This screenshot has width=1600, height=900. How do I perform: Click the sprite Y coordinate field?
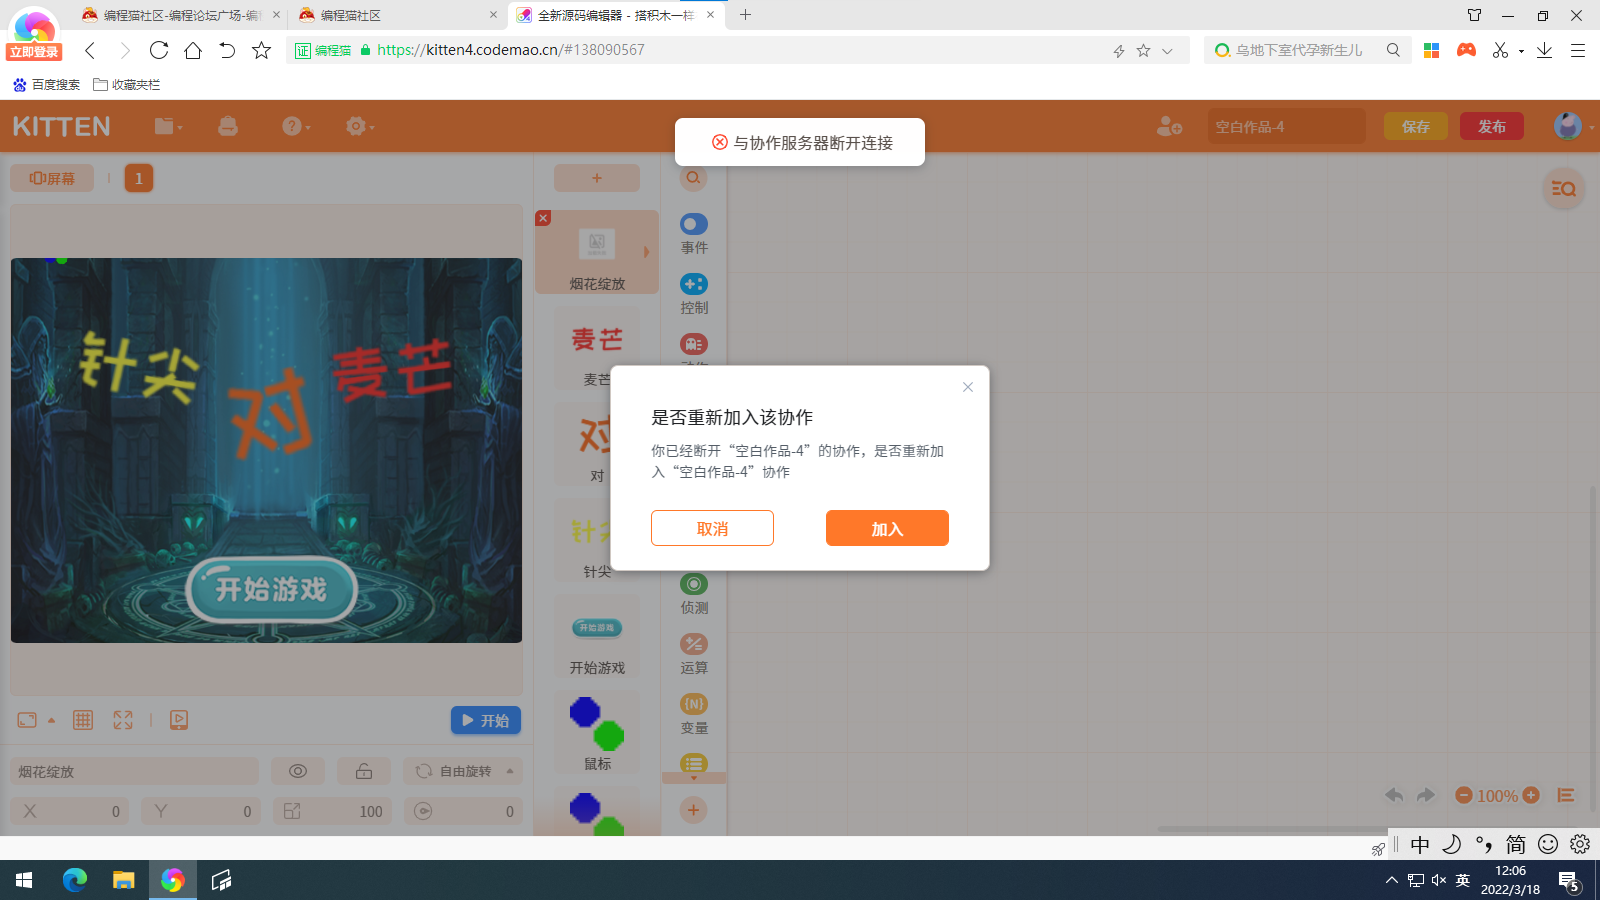click(x=201, y=811)
